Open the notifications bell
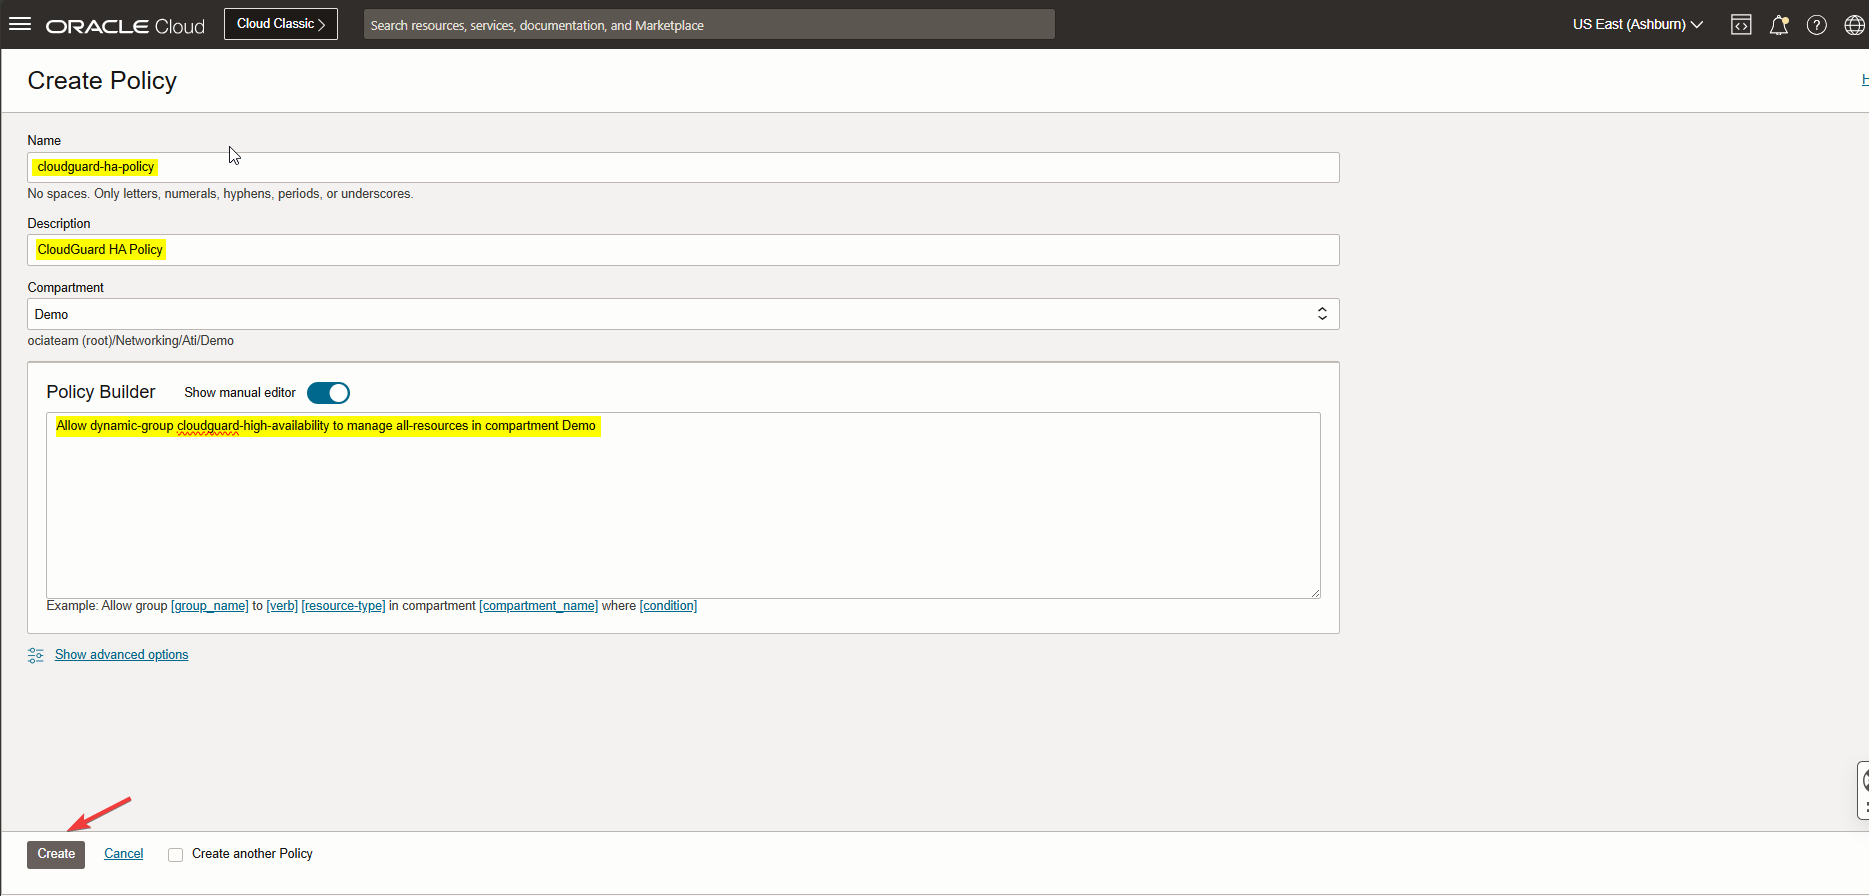Image resolution: width=1869 pixels, height=896 pixels. [1778, 25]
